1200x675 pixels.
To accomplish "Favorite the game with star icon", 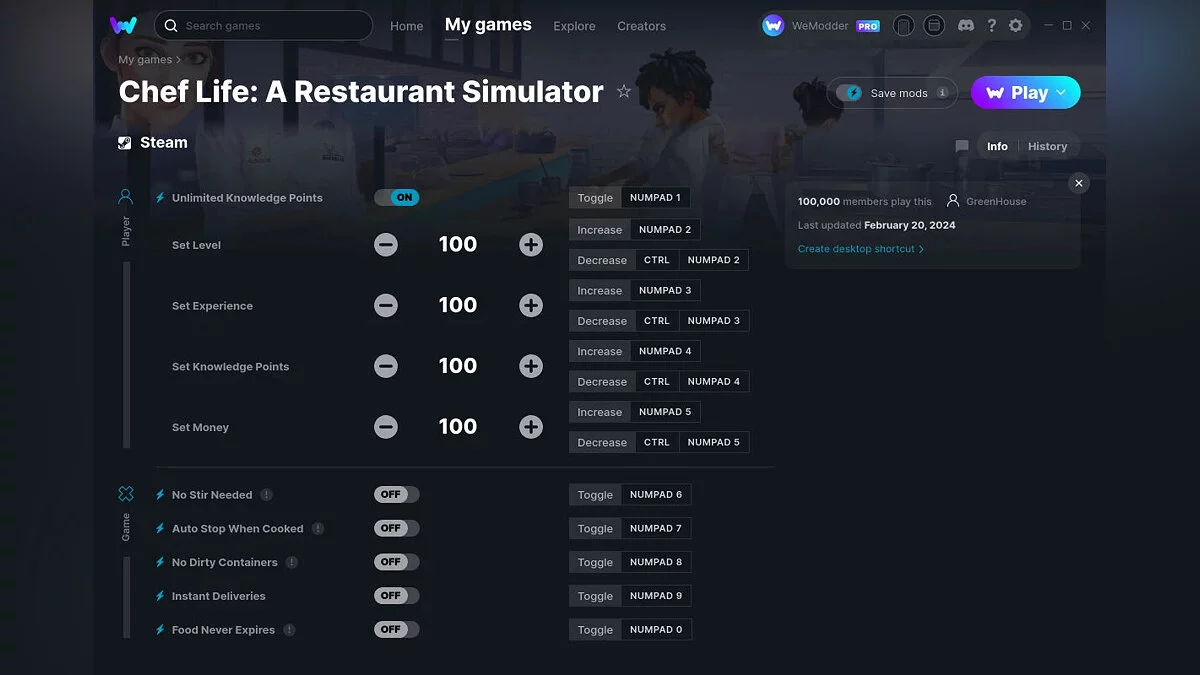I will click(x=624, y=92).
